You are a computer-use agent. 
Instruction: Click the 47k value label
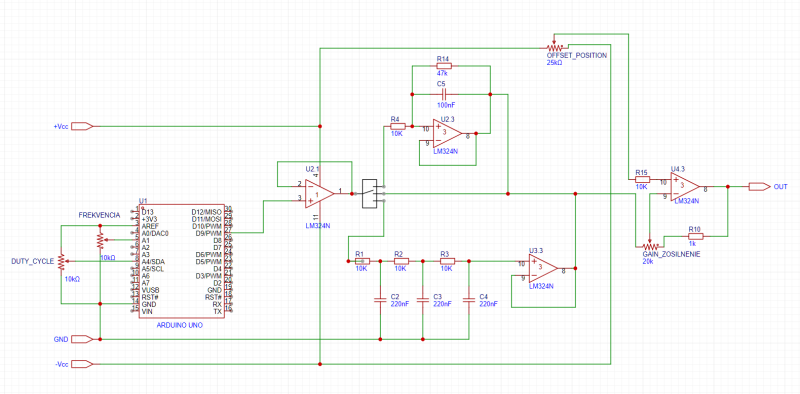(442, 74)
